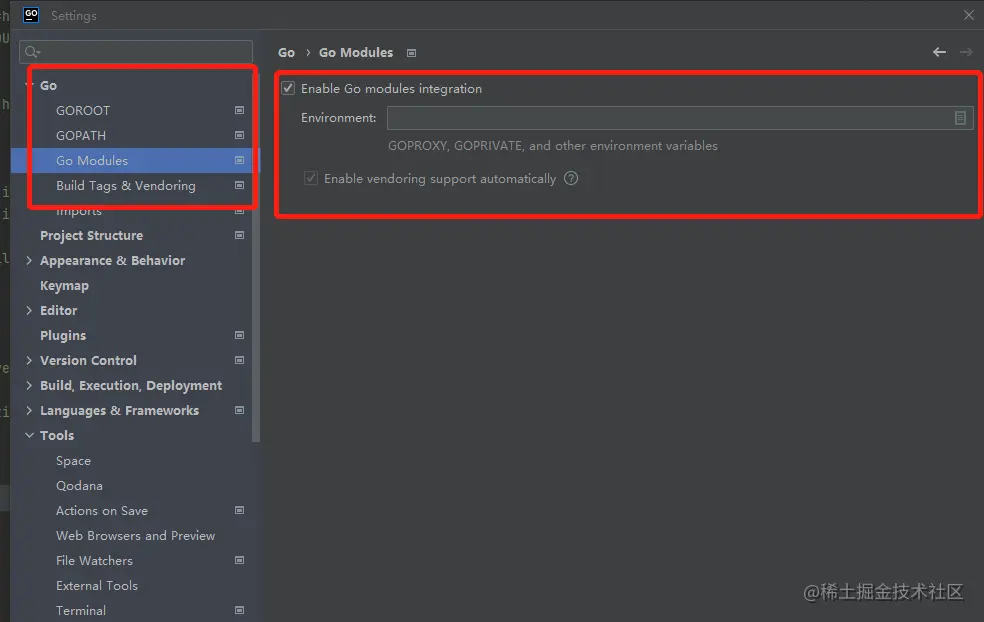Click the project-level icon beside Go Modules row

click(239, 161)
